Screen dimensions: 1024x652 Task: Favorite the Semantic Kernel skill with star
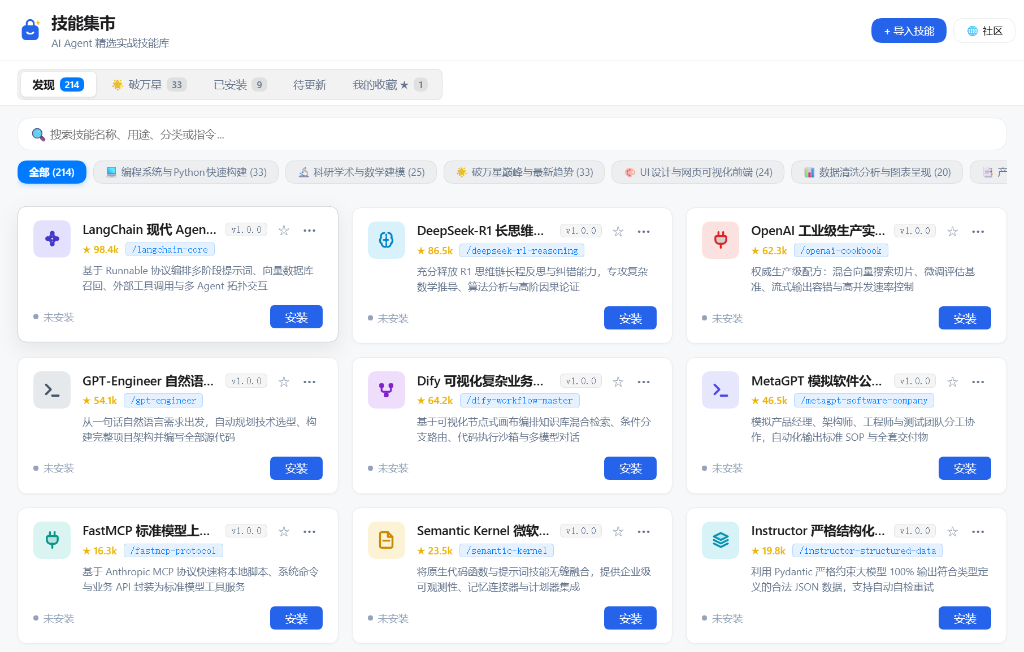618,531
